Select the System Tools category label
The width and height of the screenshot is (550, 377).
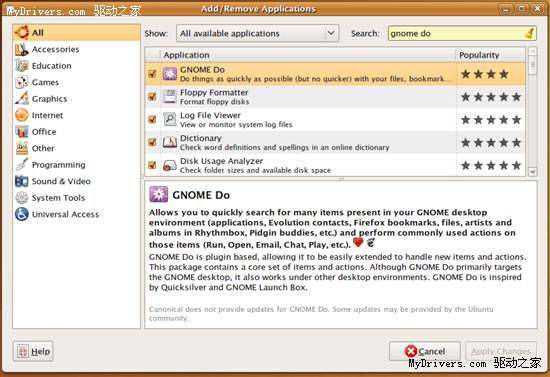click(58, 198)
